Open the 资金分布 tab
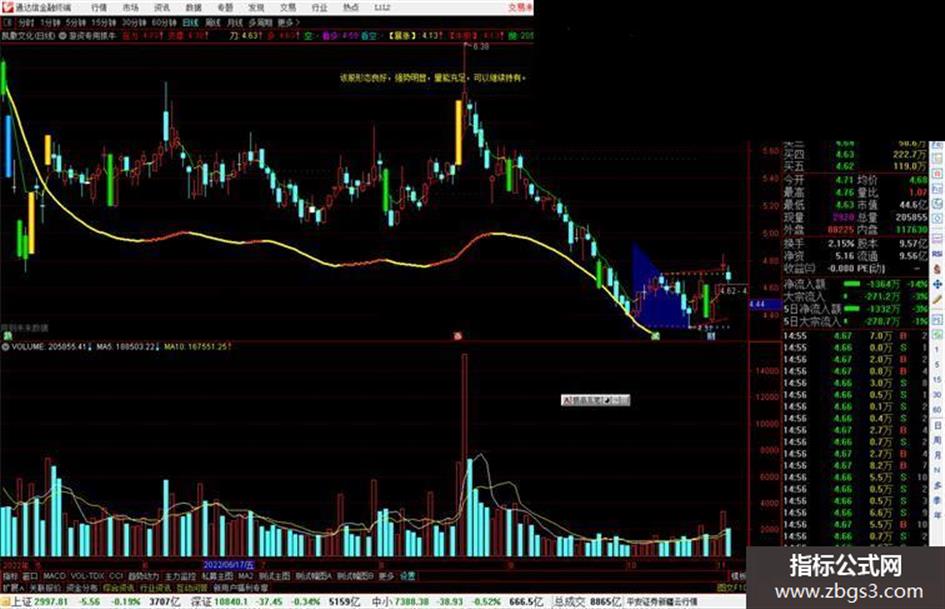This screenshot has width=945, height=609. pyautogui.click(x=81, y=587)
